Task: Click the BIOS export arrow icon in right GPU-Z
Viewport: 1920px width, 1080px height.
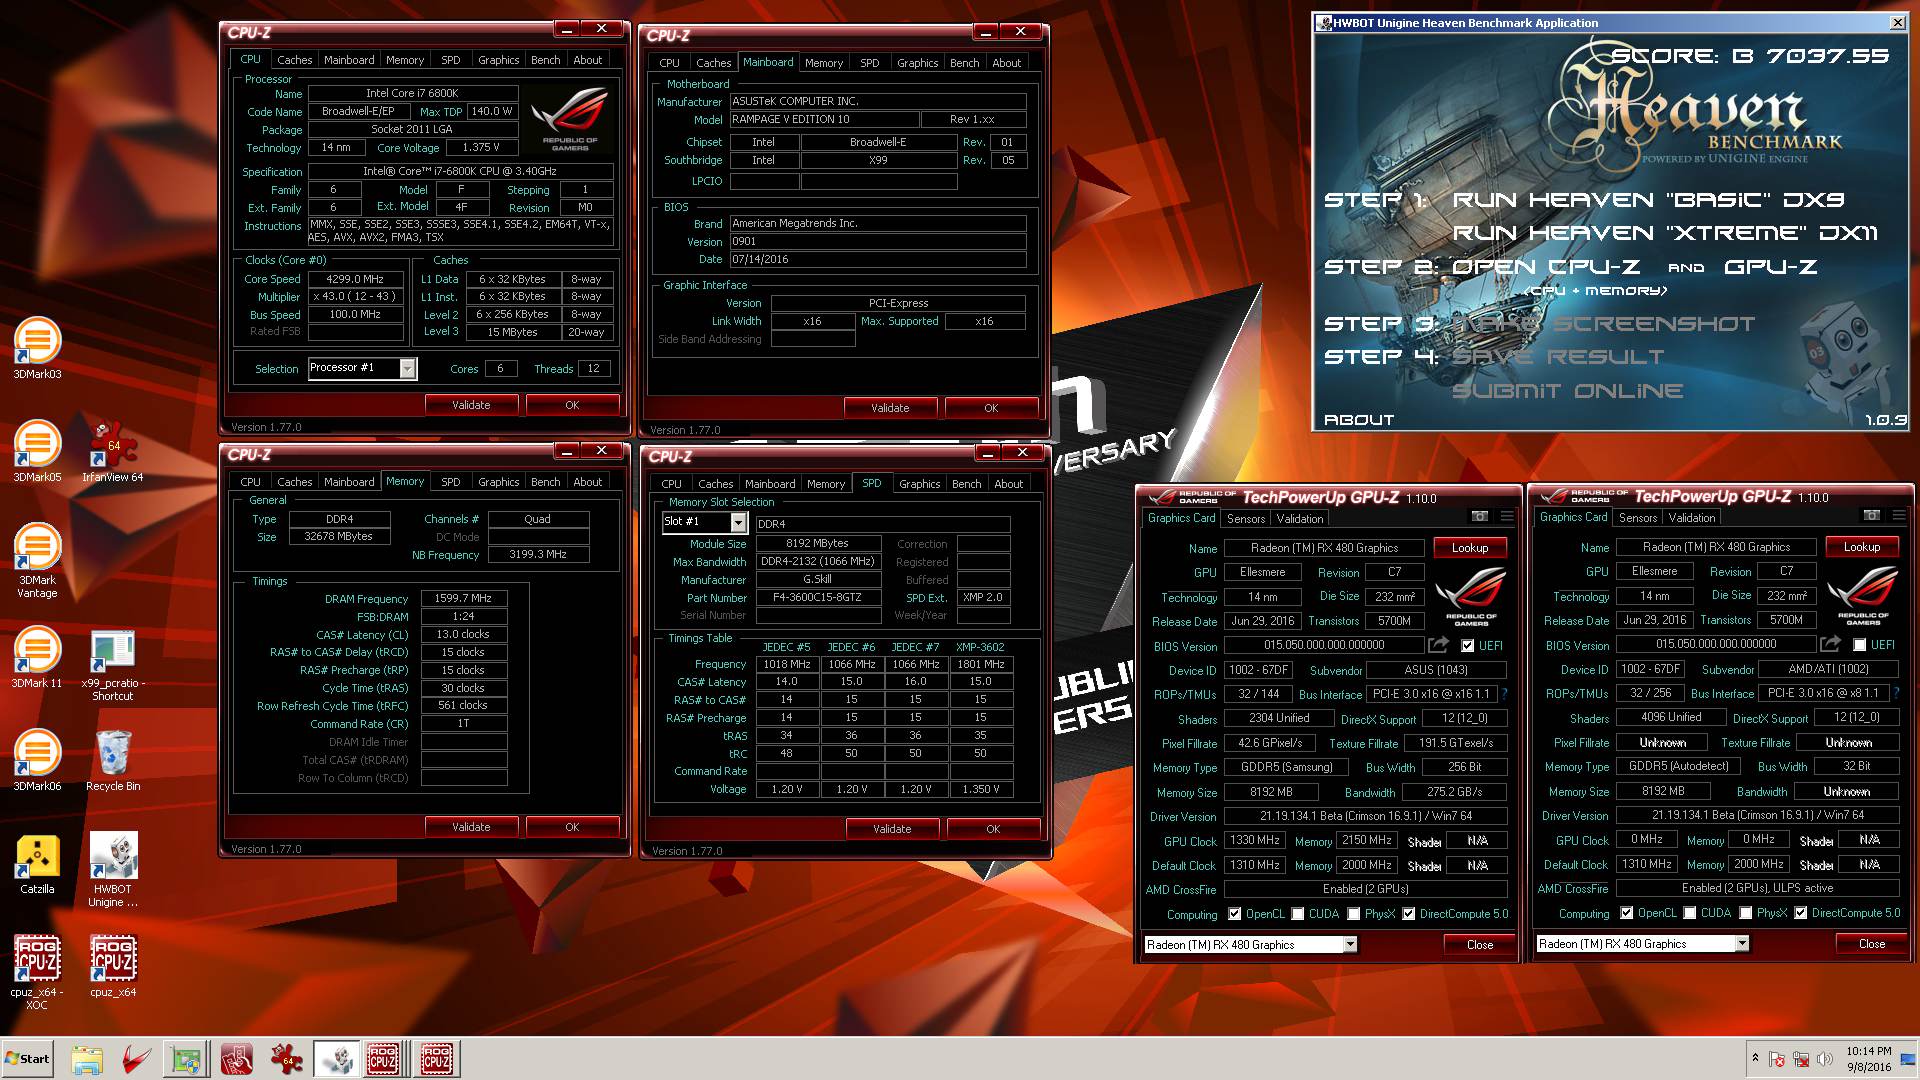Action: [1830, 645]
